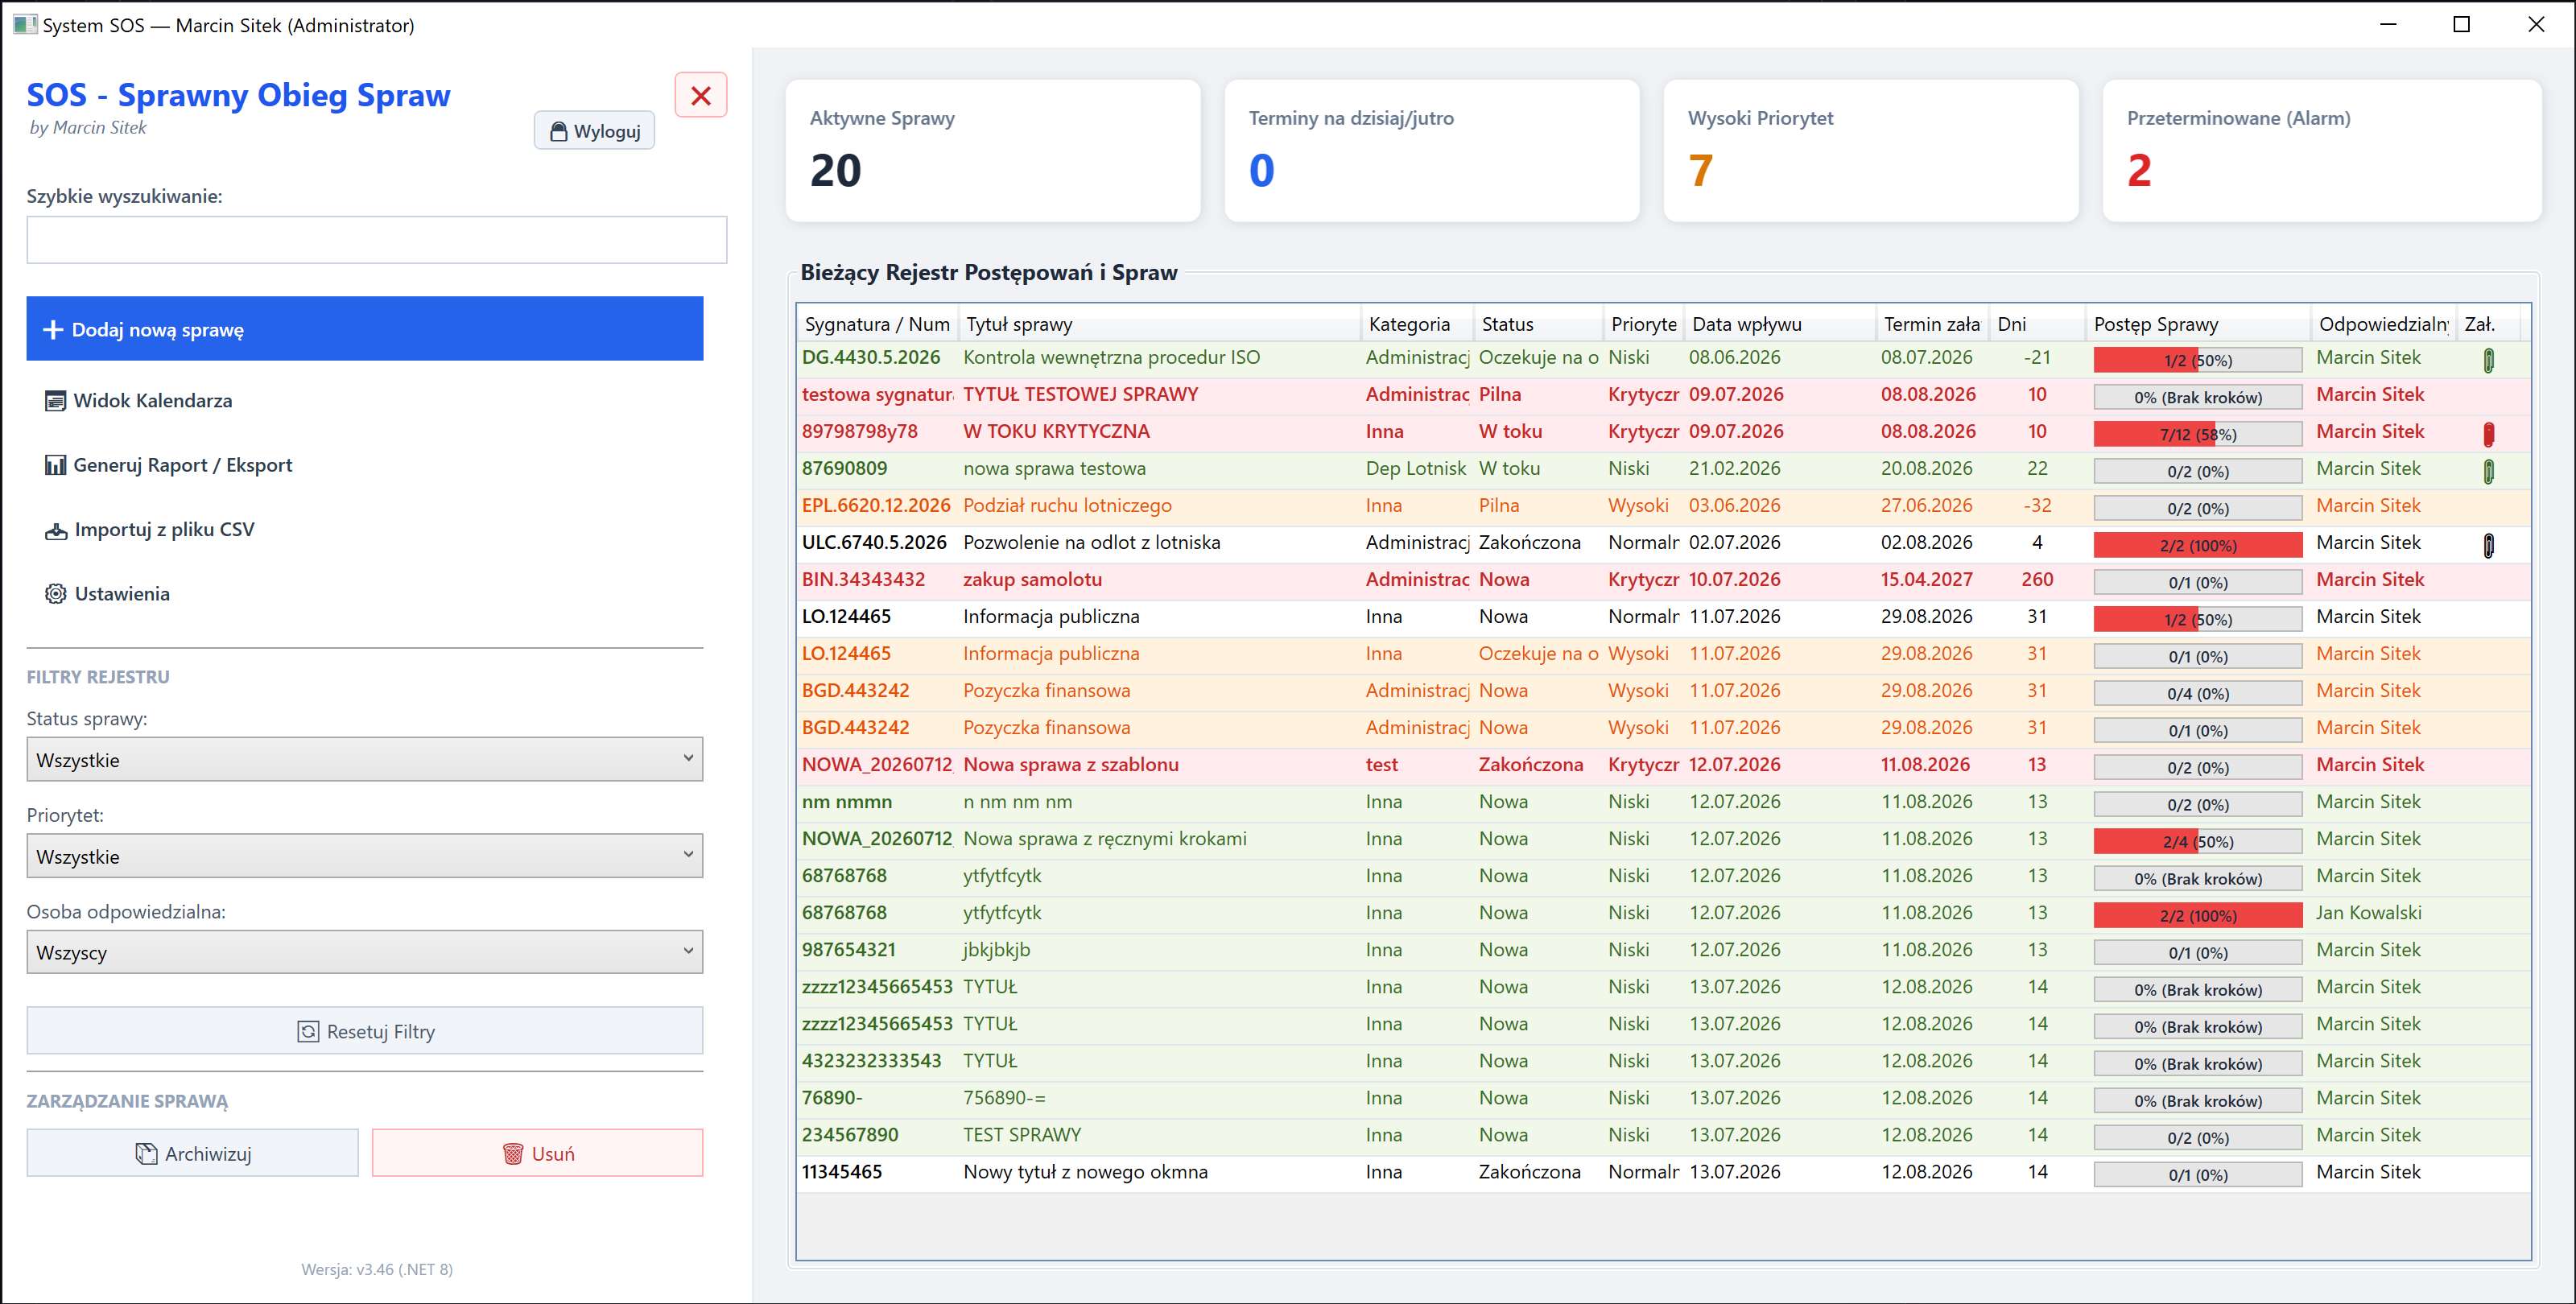Expand the Priorytet filter dropdown
This screenshot has width=2576, height=1304.
coord(365,856)
